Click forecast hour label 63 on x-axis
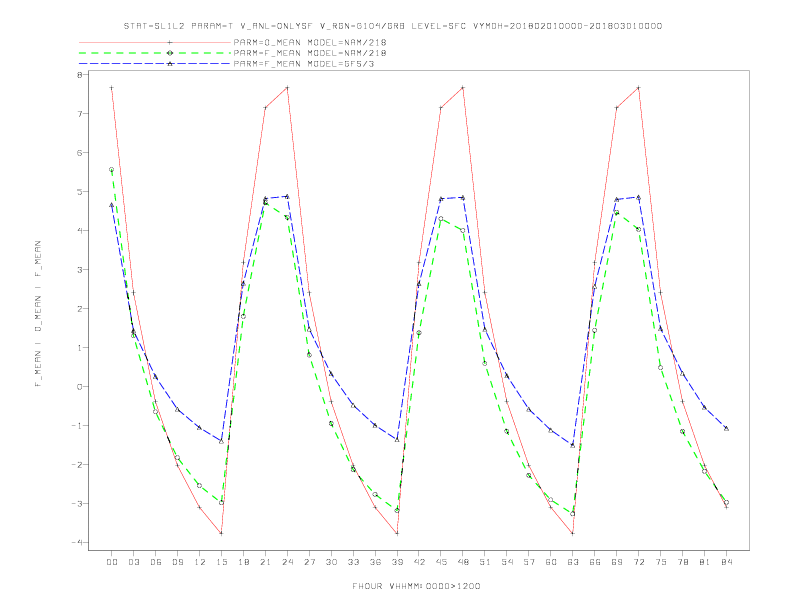 573,562
